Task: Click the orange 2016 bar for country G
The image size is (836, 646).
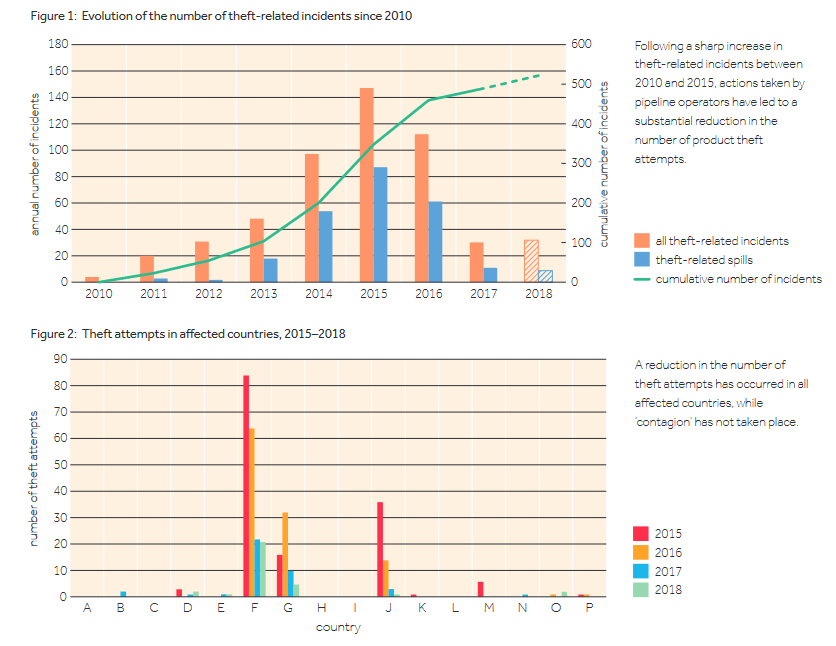Action: pos(285,554)
